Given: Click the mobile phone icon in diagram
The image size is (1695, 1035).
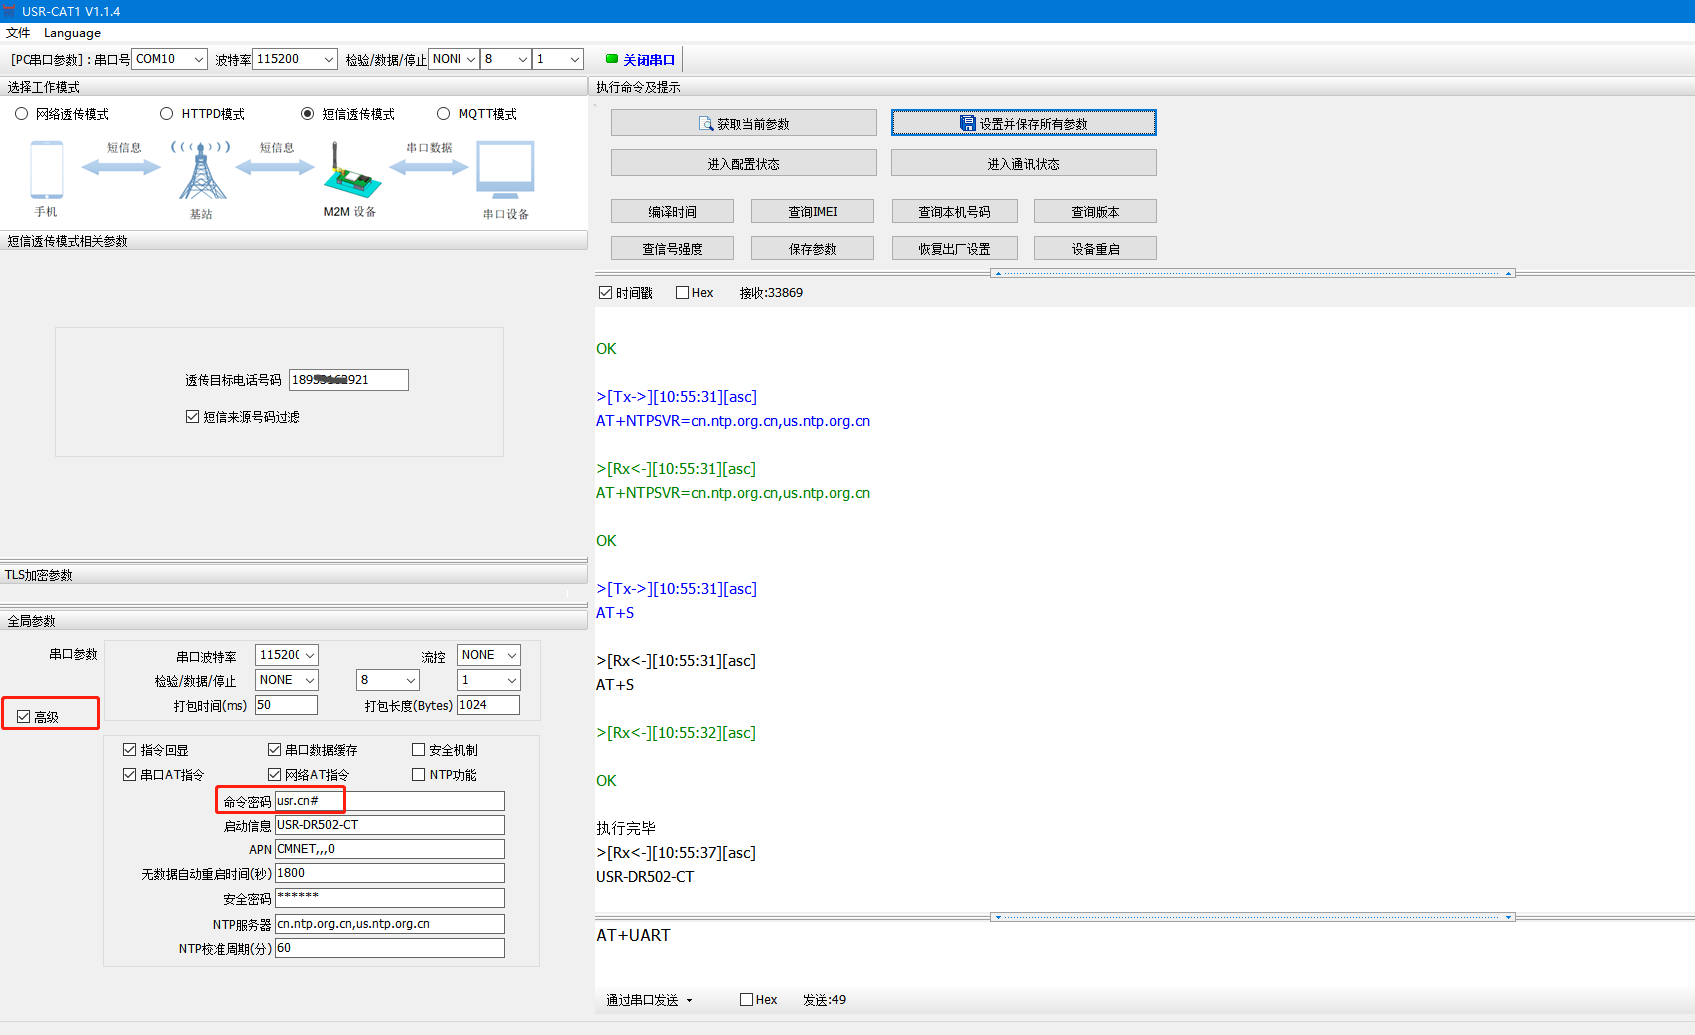Looking at the screenshot, I should 46,170.
